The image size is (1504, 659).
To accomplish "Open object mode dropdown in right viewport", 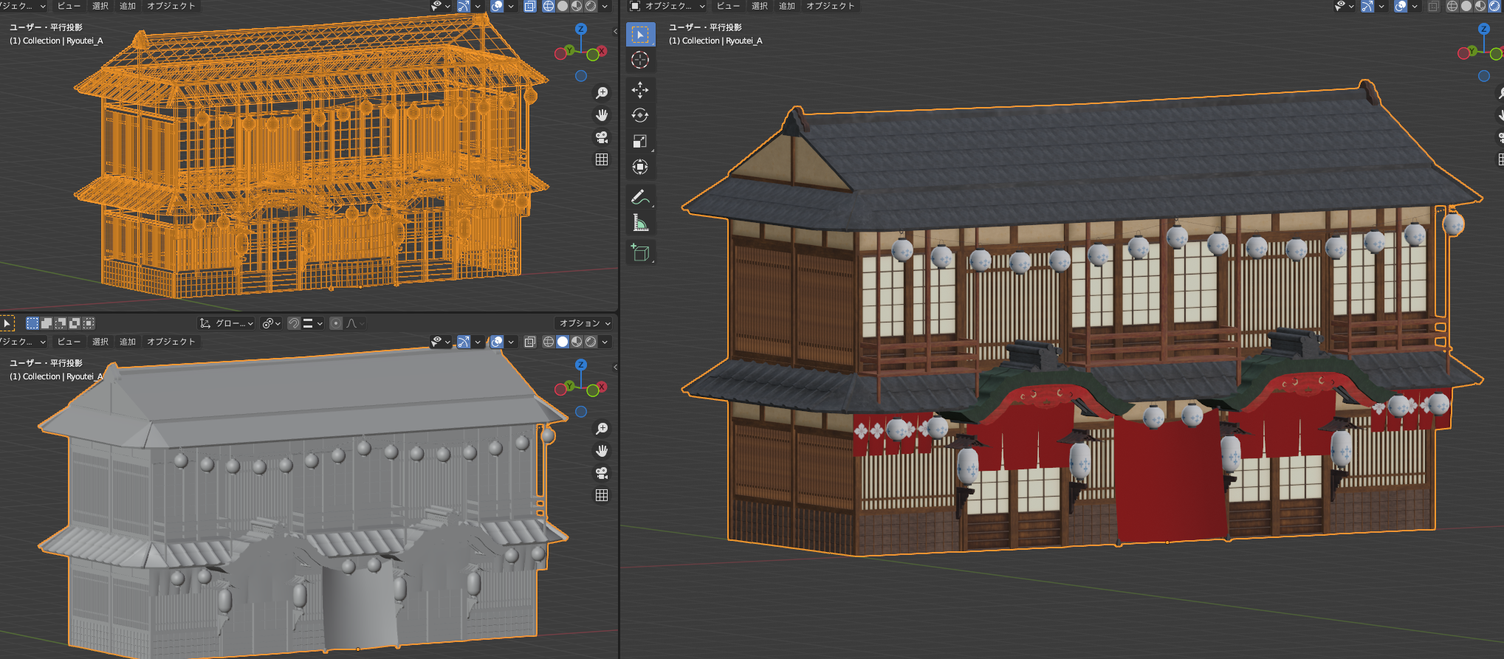I will 668,6.
